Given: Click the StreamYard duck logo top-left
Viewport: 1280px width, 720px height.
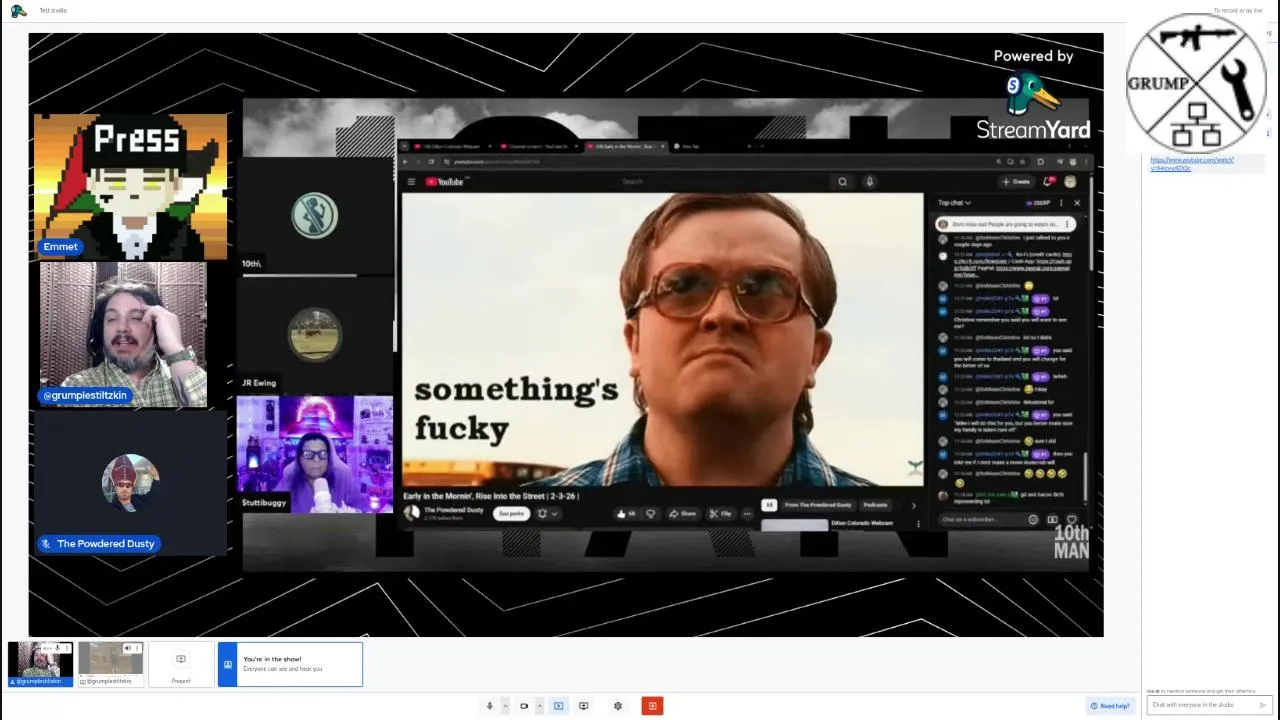Looking at the screenshot, I should click(18, 11).
